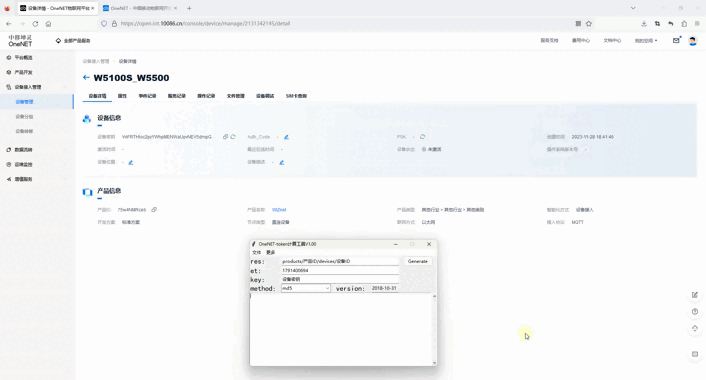Open 设备分组 in sidebar
706x380 pixels.
[24, 117]
